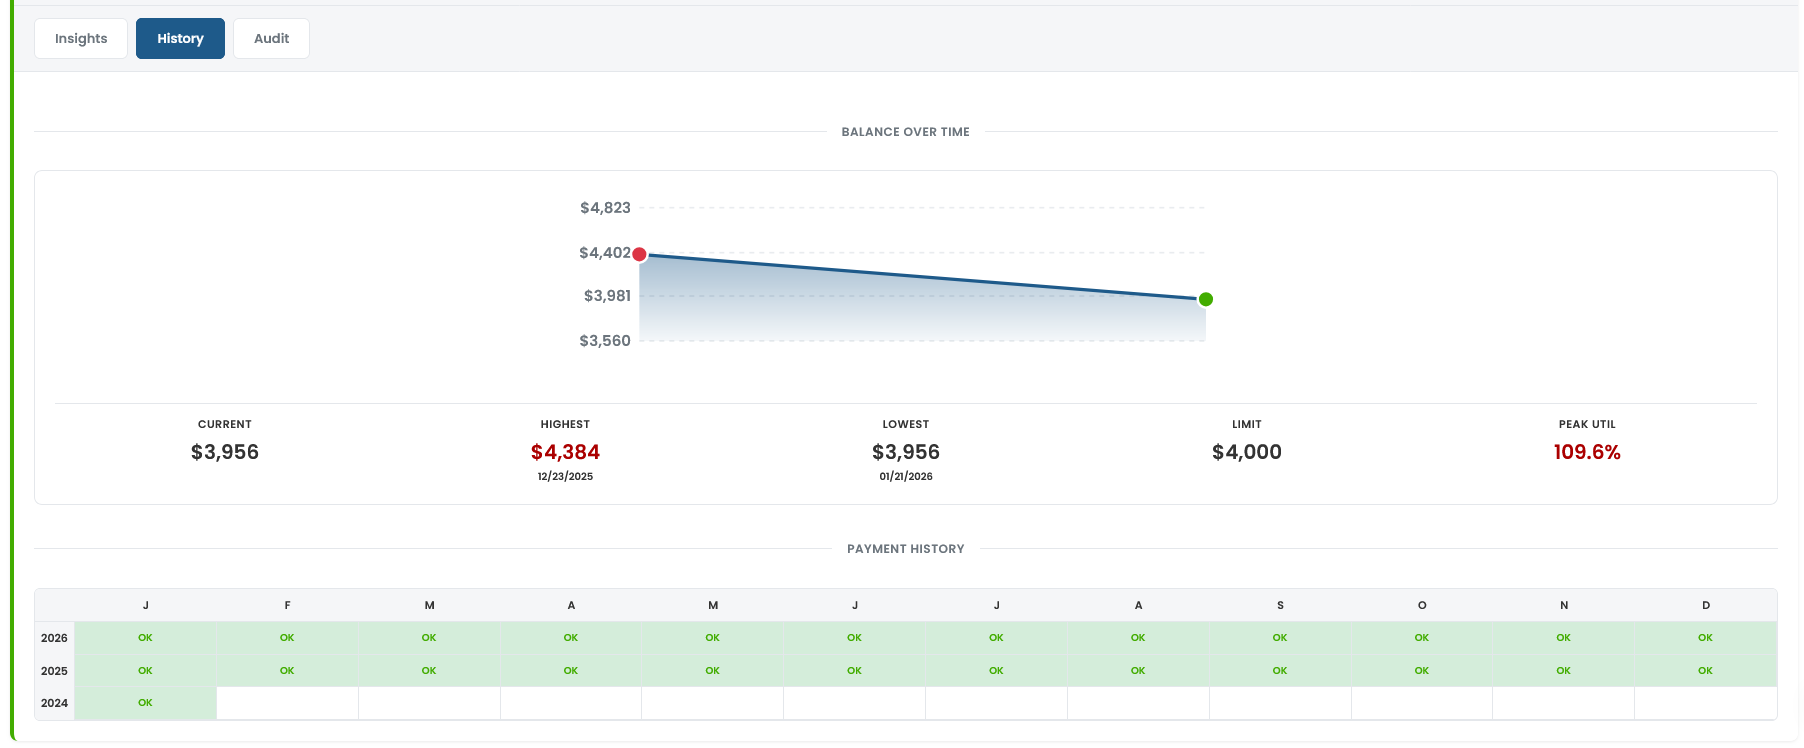The width and height of the screenshot is (1804, 748).
Task: Select the History tab
Action: click(180, 39)
